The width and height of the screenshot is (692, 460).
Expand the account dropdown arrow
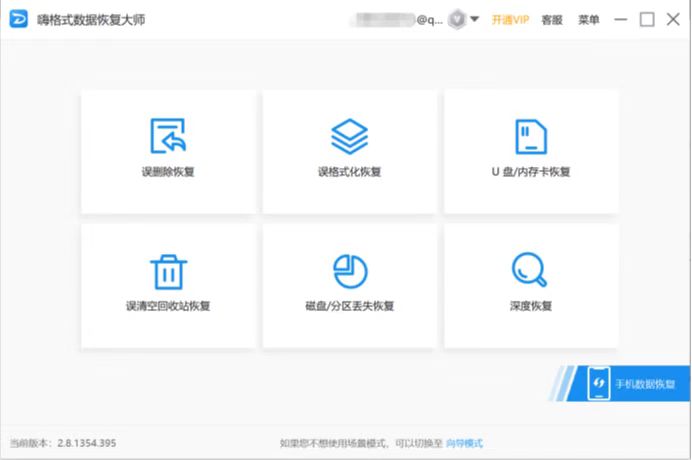tap(474, 19)
